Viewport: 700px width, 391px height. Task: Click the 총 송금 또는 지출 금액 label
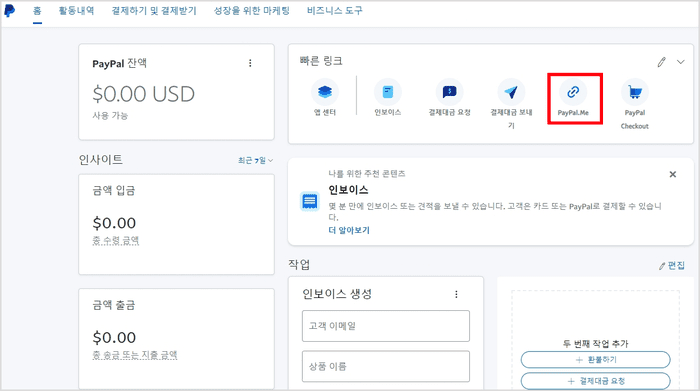pos(135,355)
